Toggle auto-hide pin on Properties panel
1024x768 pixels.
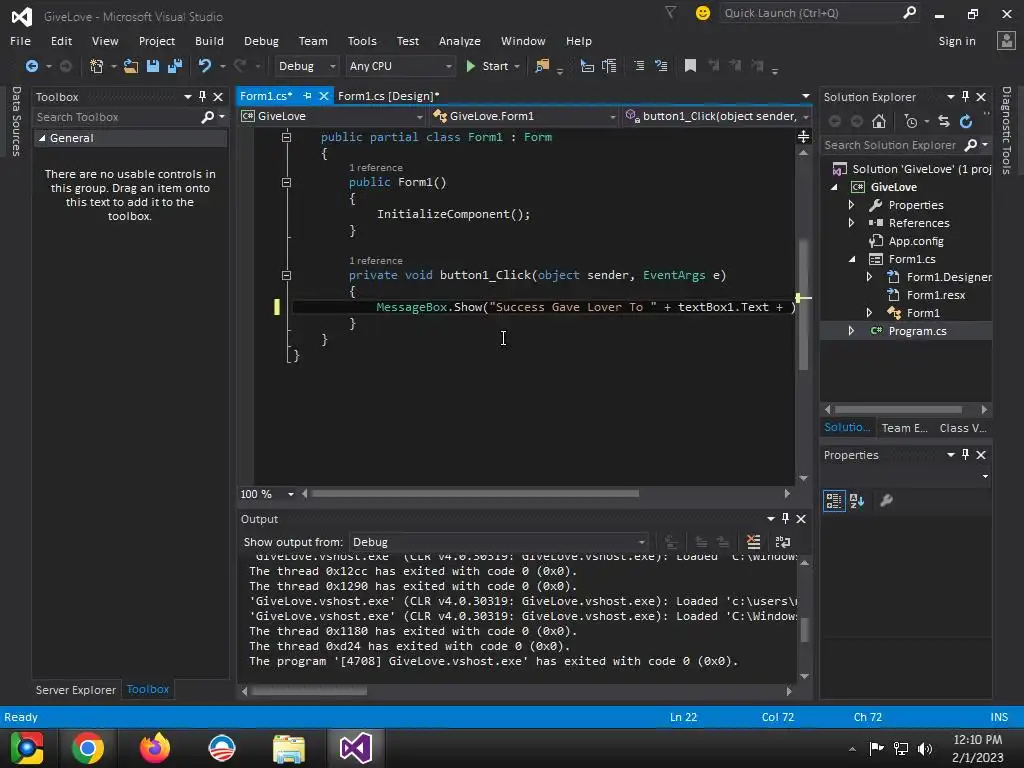click(x=965, y=455)
